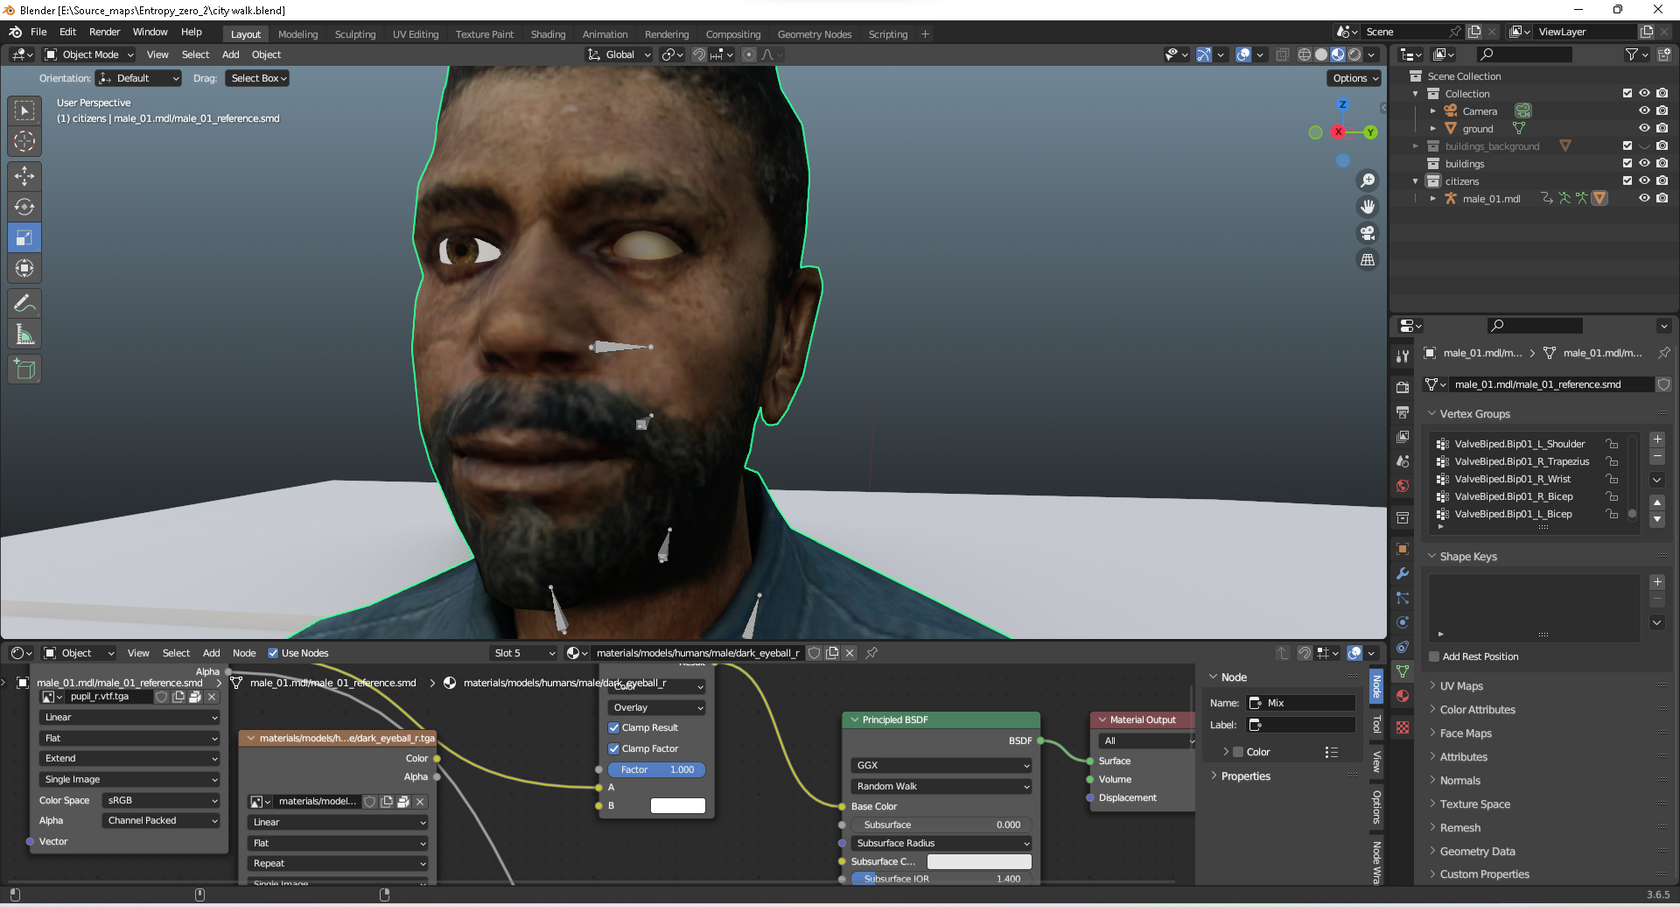
Task: Adjust the Factor slider on Mix node
Action: (656, 770)
